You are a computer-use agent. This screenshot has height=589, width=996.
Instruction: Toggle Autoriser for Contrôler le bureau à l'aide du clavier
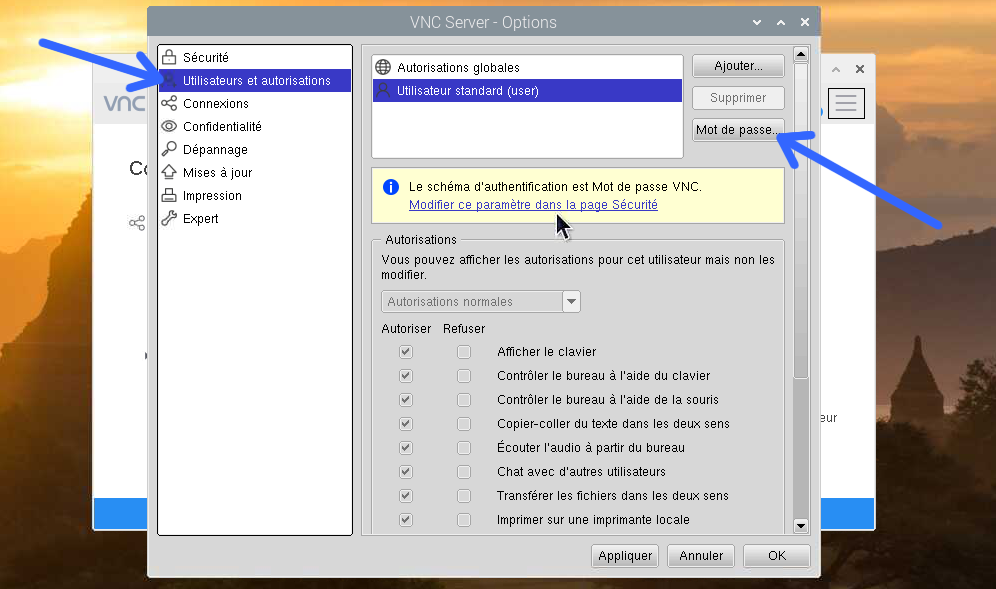click(x=406, y=376)
